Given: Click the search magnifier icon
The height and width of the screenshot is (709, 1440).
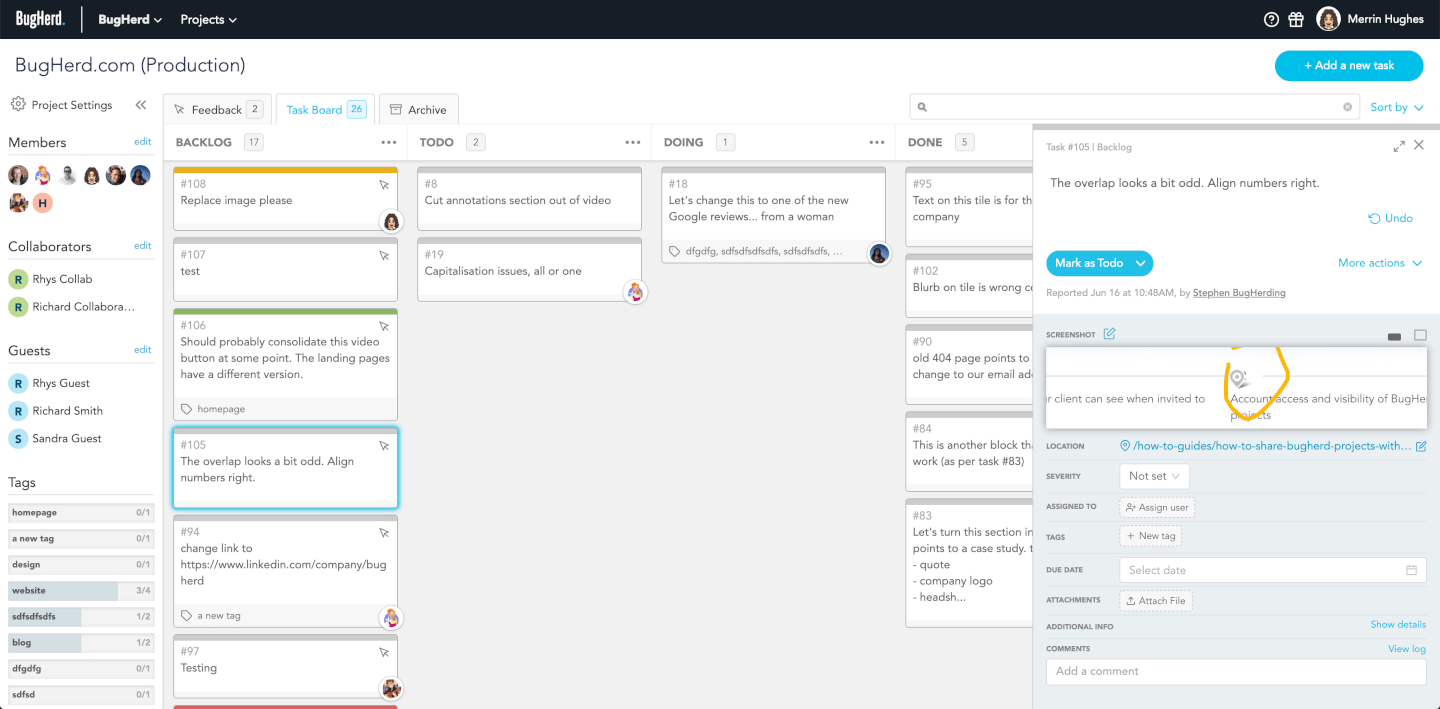Looking at the screenshot, I should point(922,107).
